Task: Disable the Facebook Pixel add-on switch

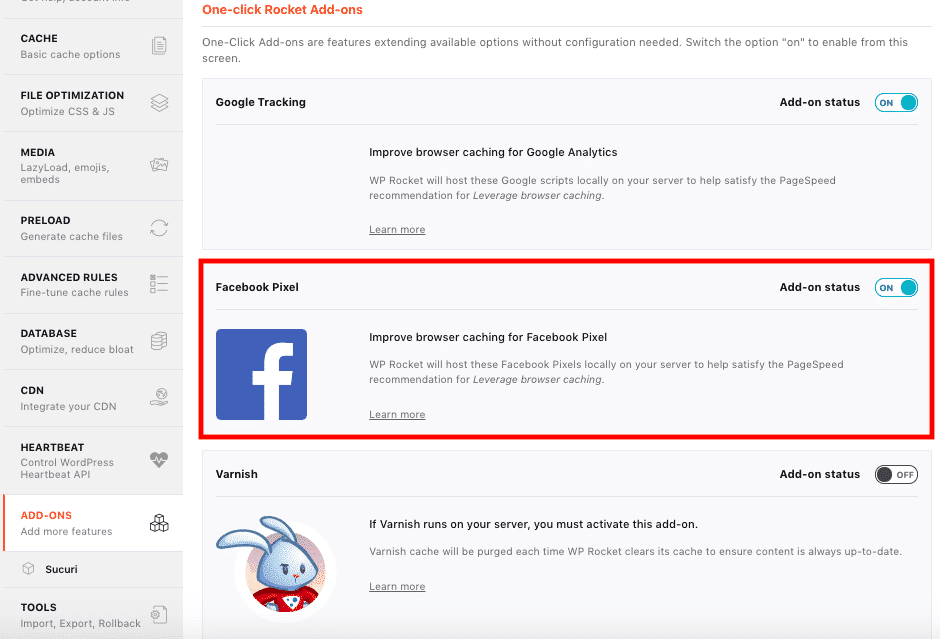Action: (896, 287)
